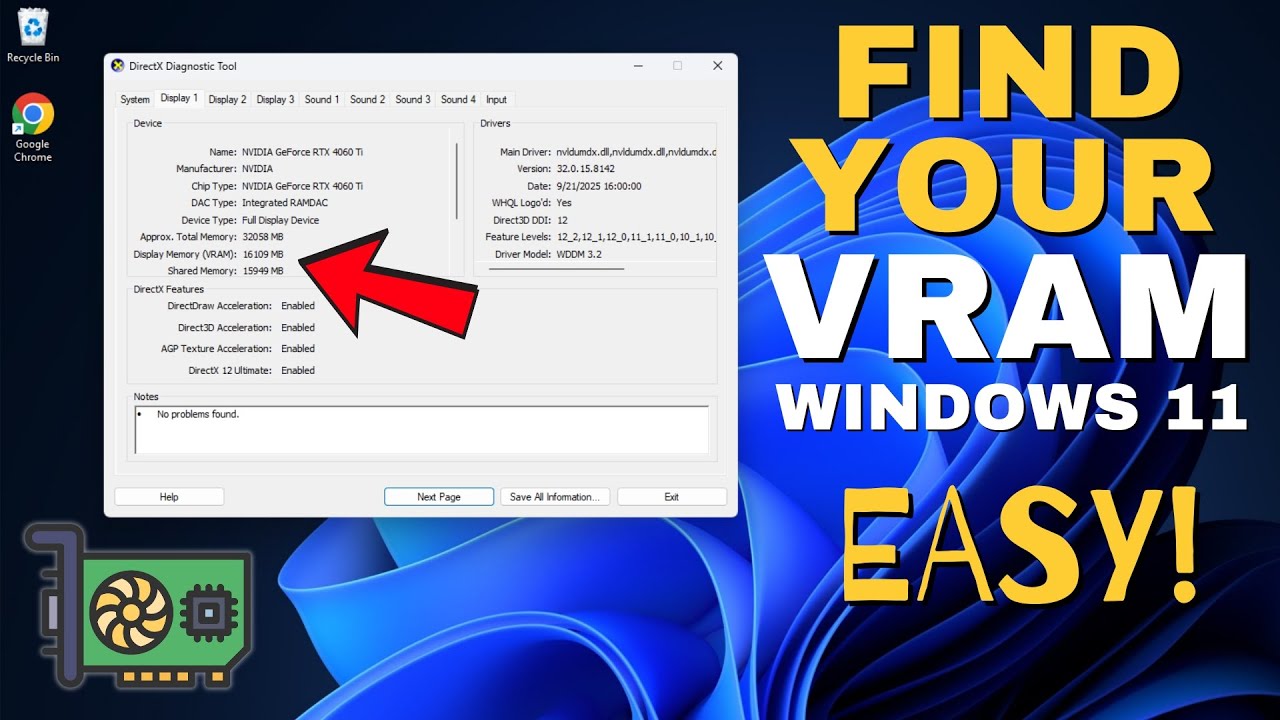Switch to the Input tab

(x=496, y=100)
